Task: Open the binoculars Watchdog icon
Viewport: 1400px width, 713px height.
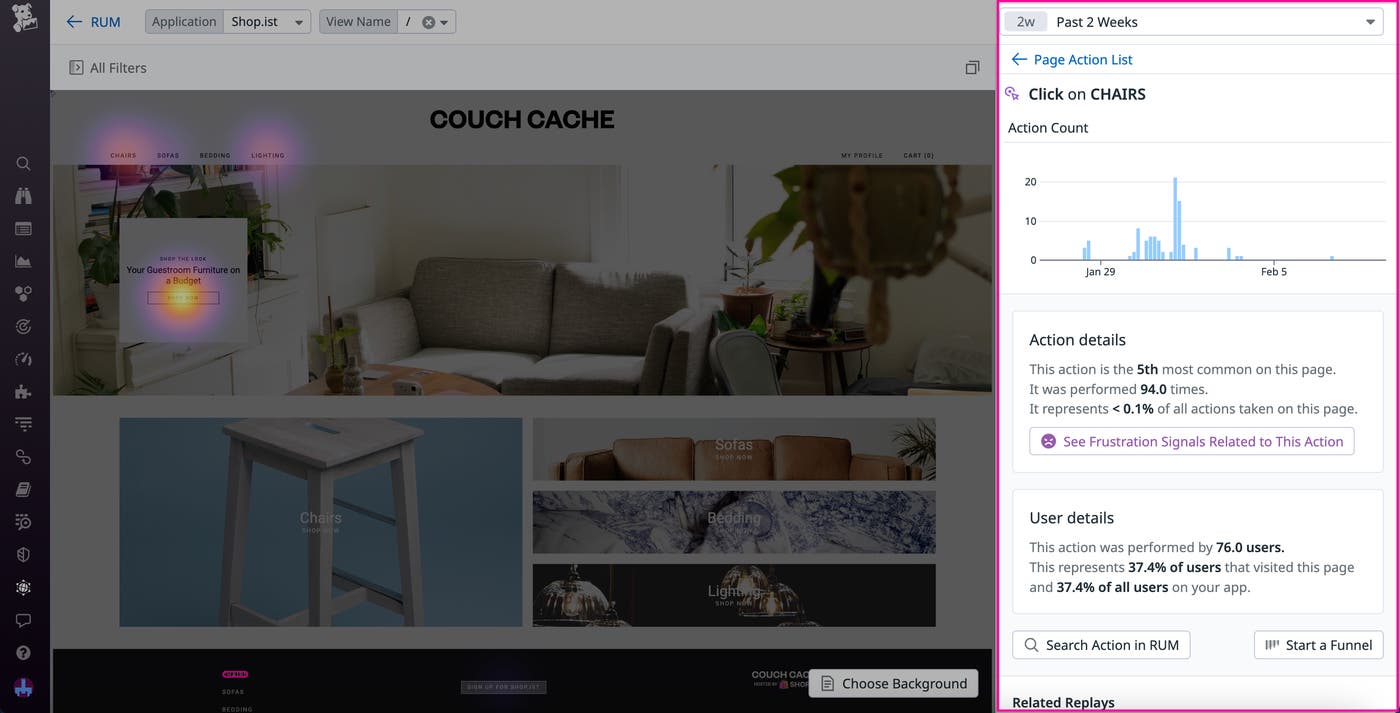Action: [24, 196]
